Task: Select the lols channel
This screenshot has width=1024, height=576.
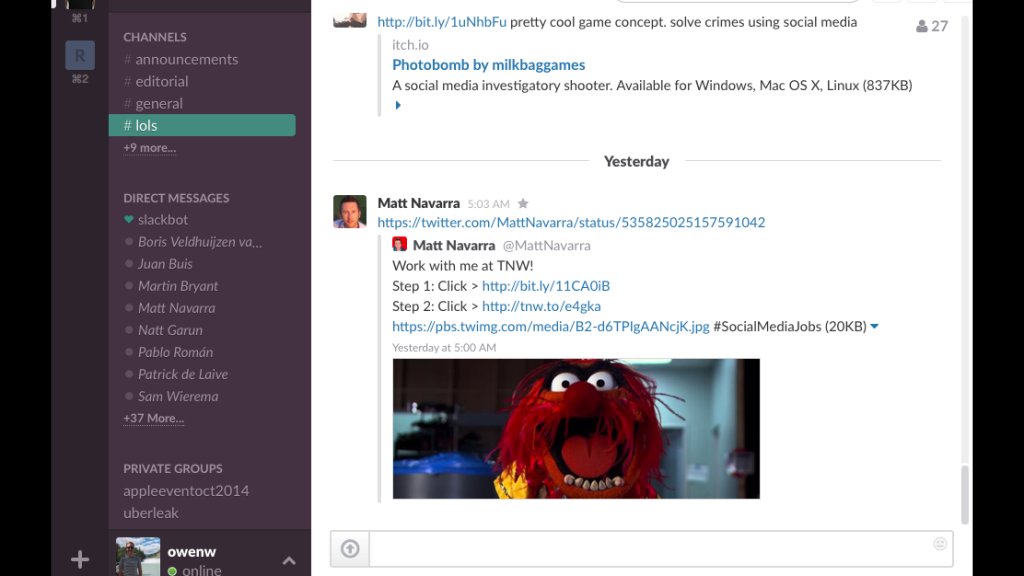Action: click(x=202, y=125)
